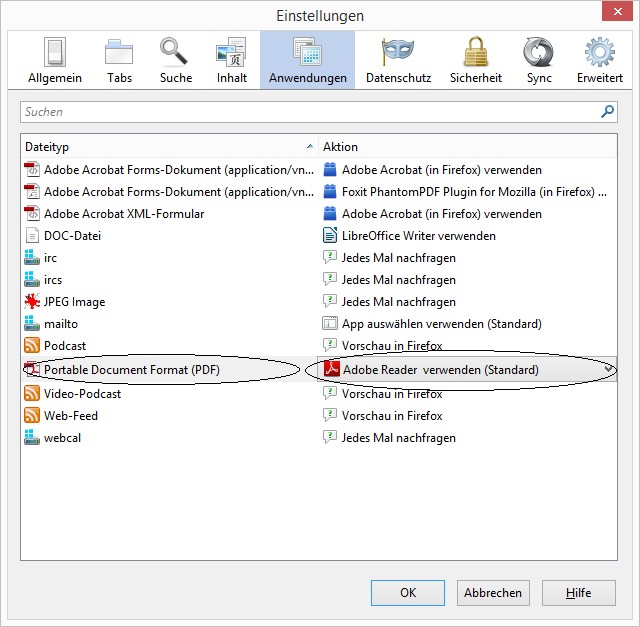Confirm settings with the OK button

[408, 593]
